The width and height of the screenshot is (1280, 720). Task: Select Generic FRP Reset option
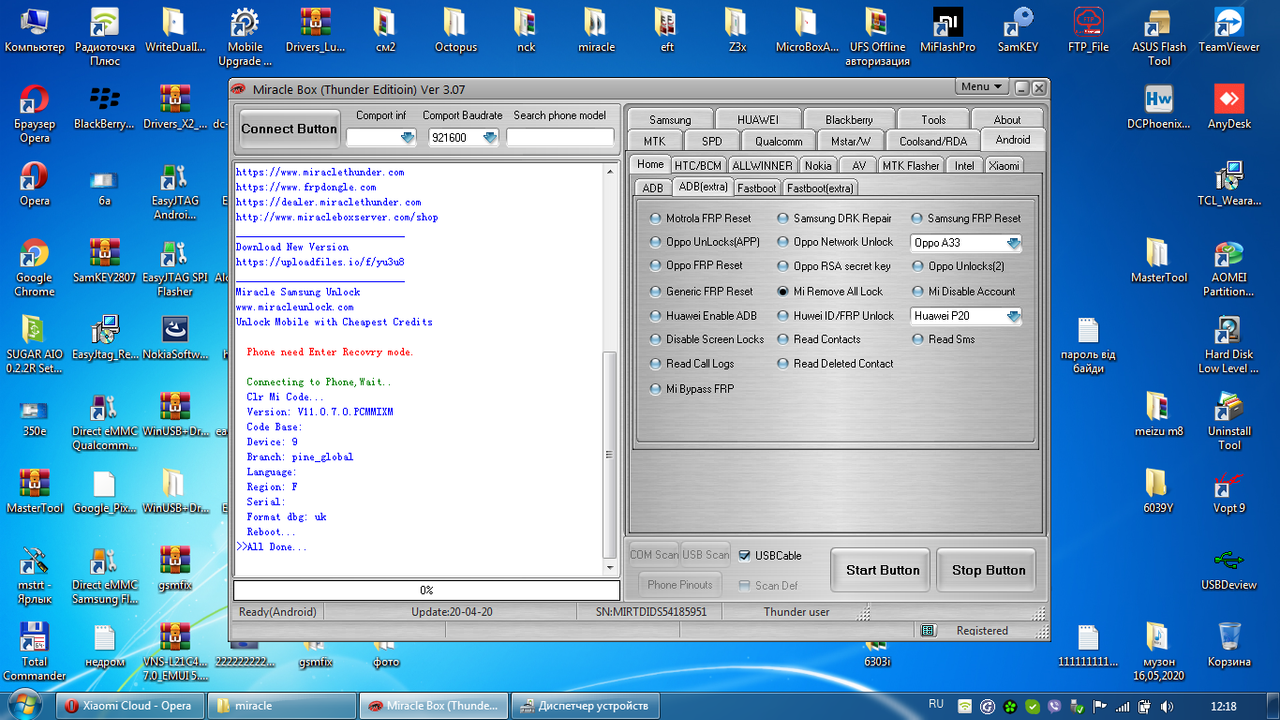tap(701, 291)
